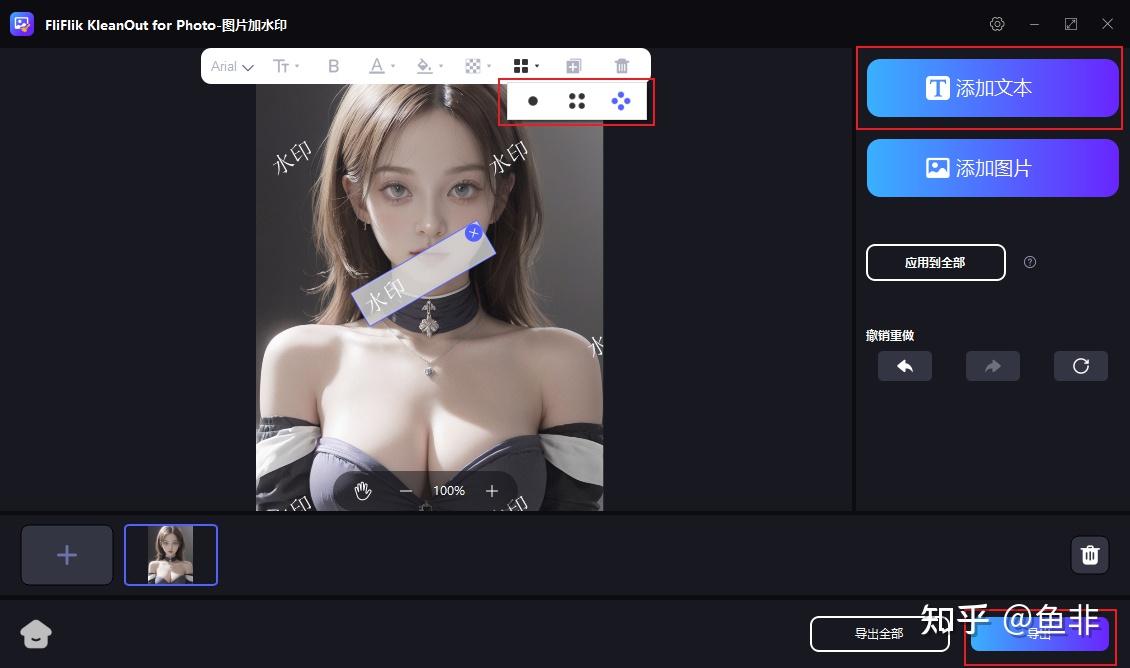Add a new image with the plus tile
1130x668 pixels.
pyautogui.click(x=67, y=555)
